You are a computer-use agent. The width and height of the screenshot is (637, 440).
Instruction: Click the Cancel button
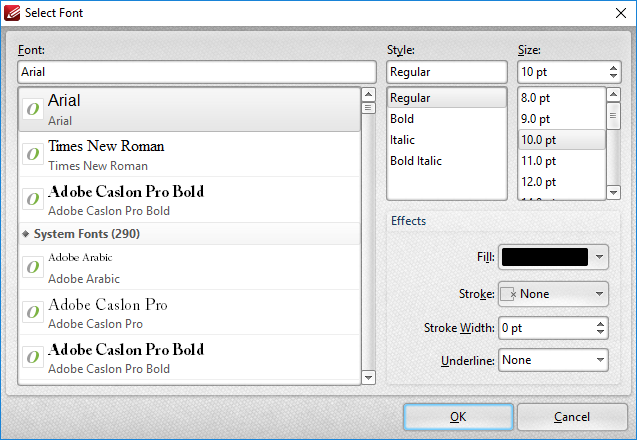click(x=572, y=417)
